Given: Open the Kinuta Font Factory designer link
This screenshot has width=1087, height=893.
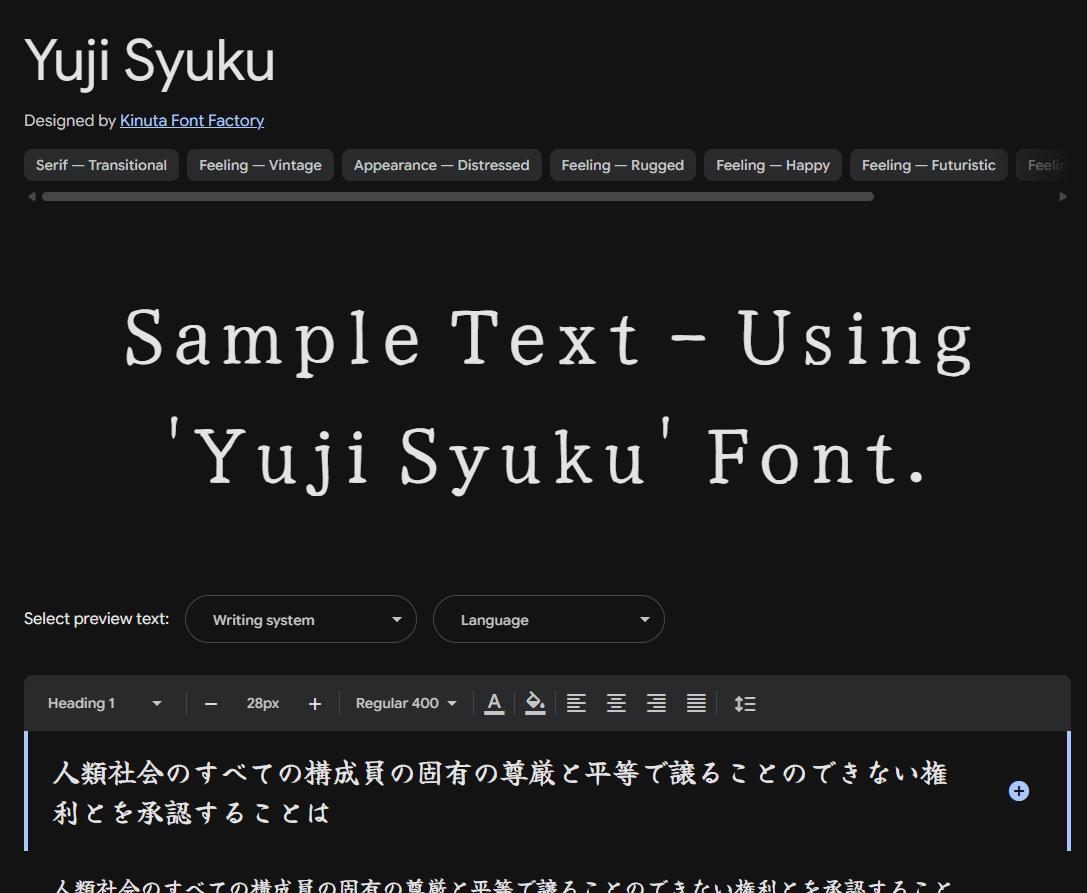Looking at the screenshot, I should [192, 121].
